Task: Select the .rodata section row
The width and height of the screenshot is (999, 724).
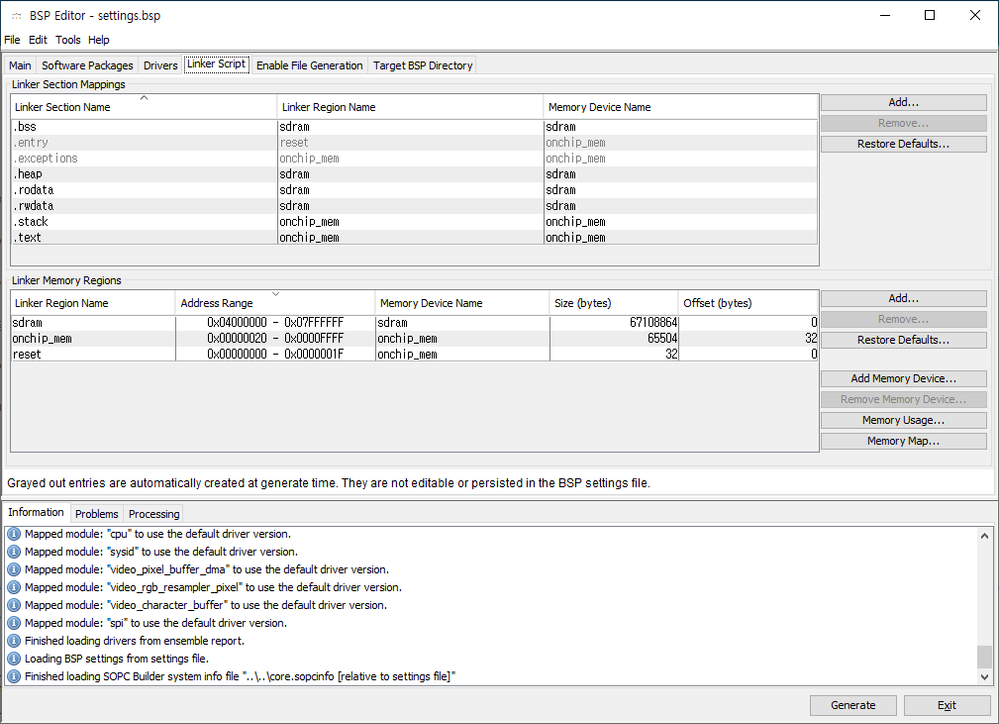Action: (414, 190)
